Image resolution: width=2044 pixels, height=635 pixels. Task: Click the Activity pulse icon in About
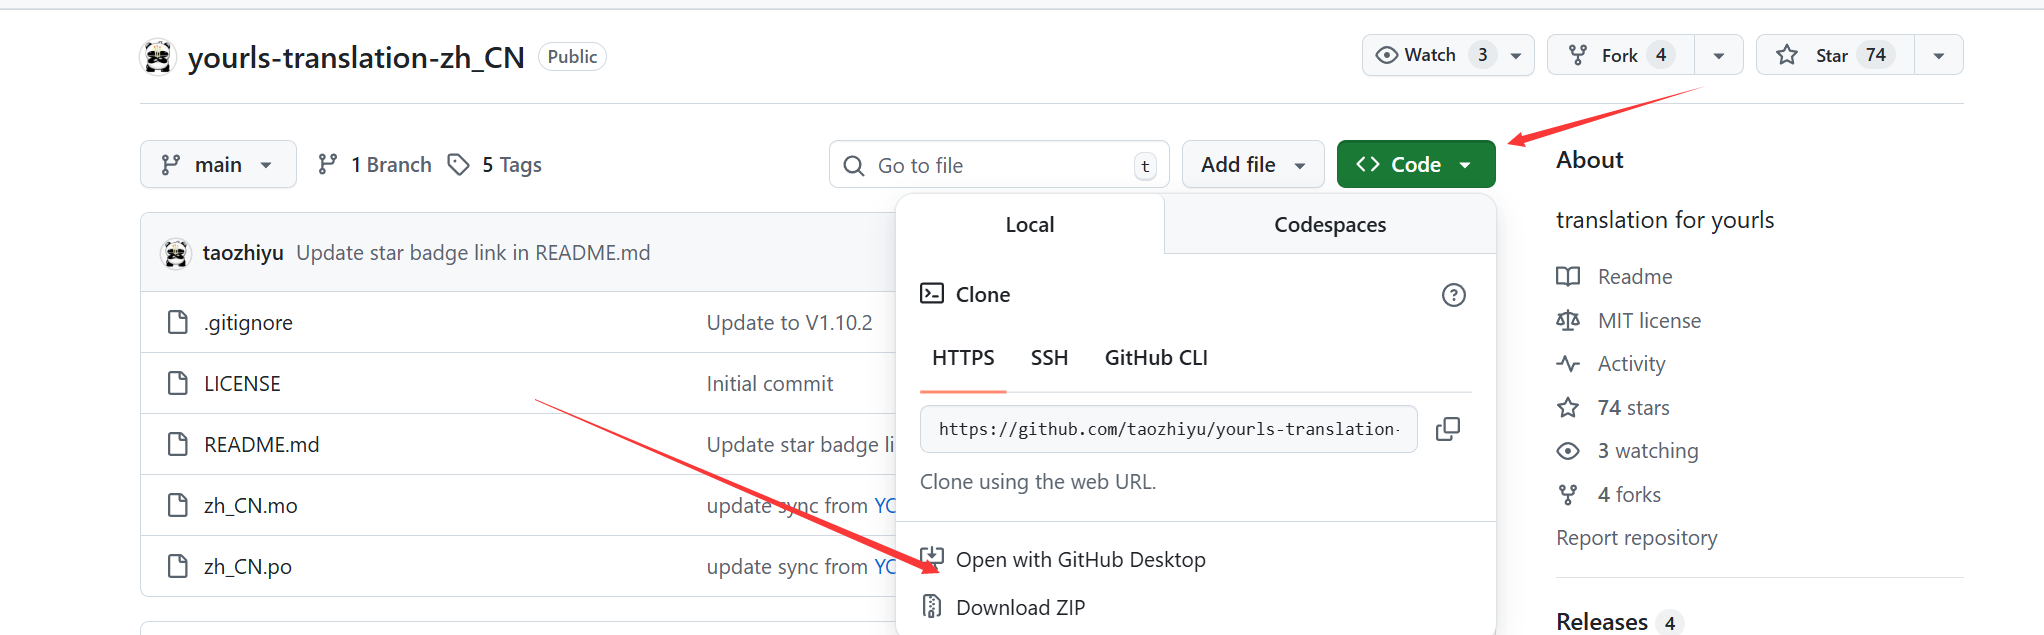coord(1568,364)
